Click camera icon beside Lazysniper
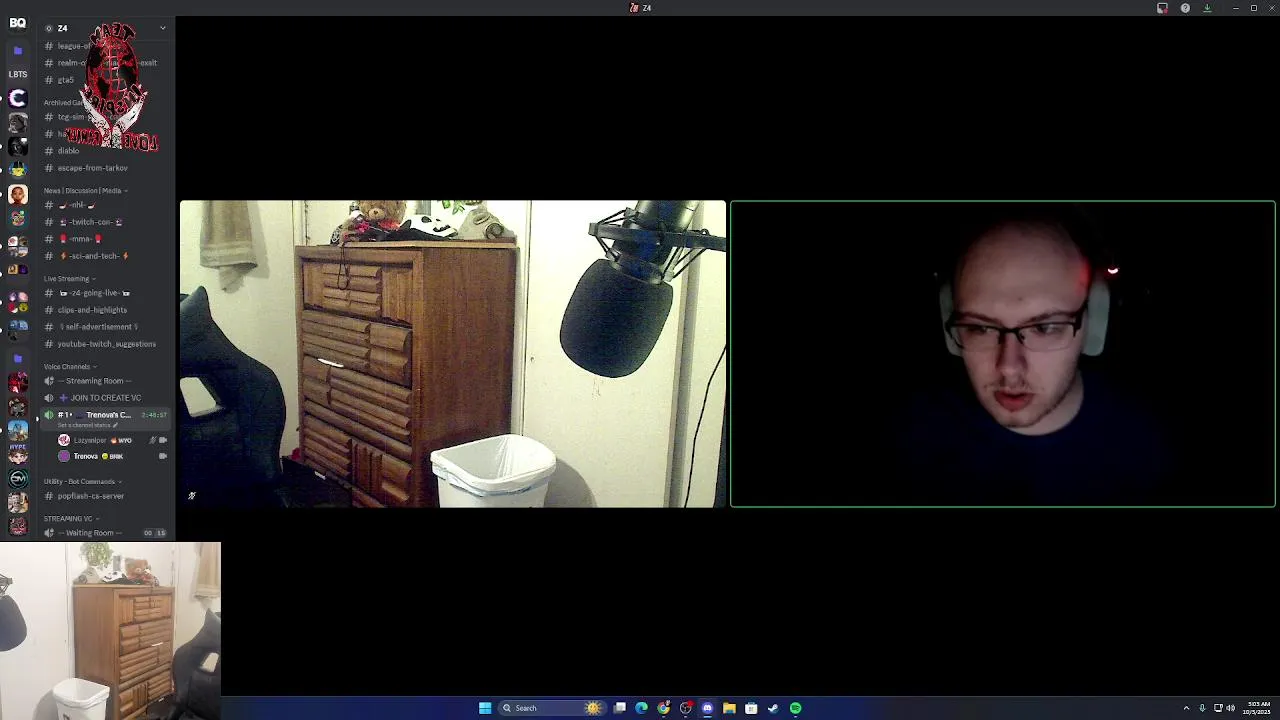Image resolution: width=1280 pixels, height=720 pixels. 163,440
